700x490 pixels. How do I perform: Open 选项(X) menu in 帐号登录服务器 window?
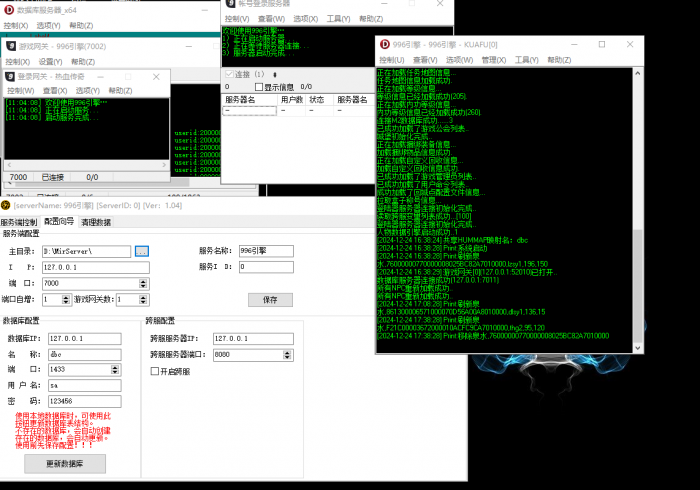[x=305, y=19]
